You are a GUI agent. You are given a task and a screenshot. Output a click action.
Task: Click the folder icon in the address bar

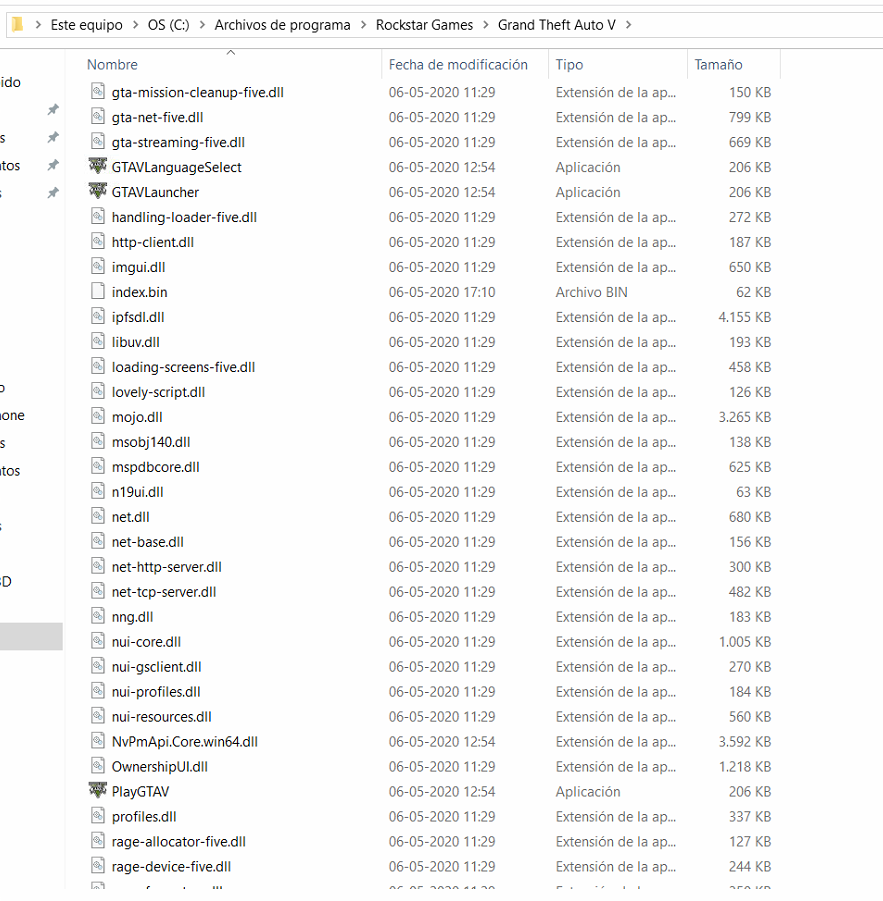(18, 25)
